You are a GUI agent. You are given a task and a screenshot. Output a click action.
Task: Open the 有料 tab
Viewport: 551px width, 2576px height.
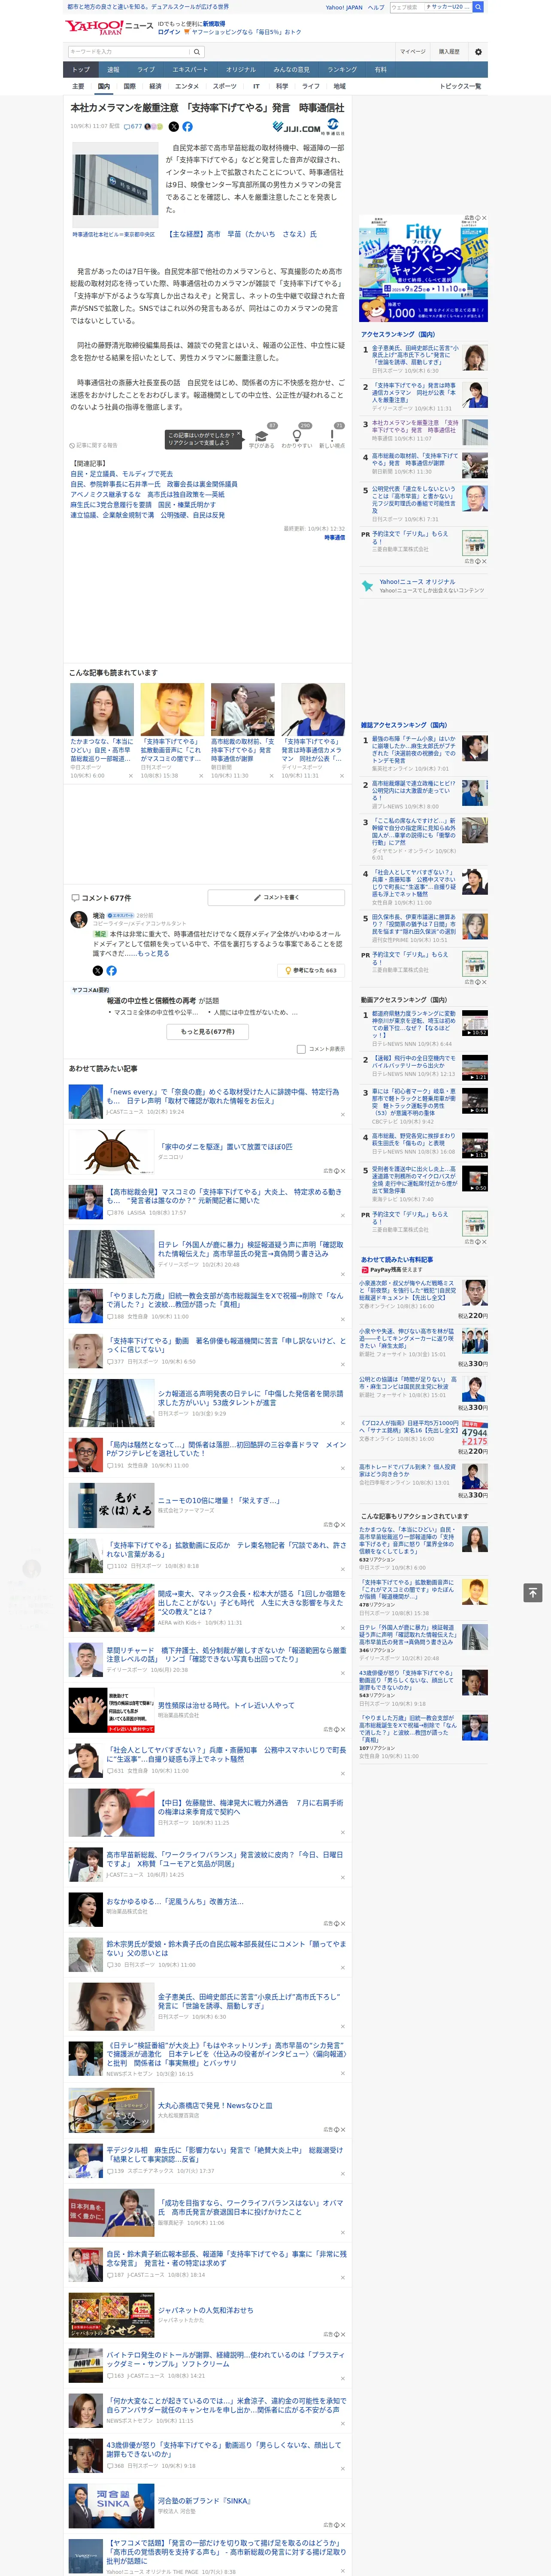point(381,70)
